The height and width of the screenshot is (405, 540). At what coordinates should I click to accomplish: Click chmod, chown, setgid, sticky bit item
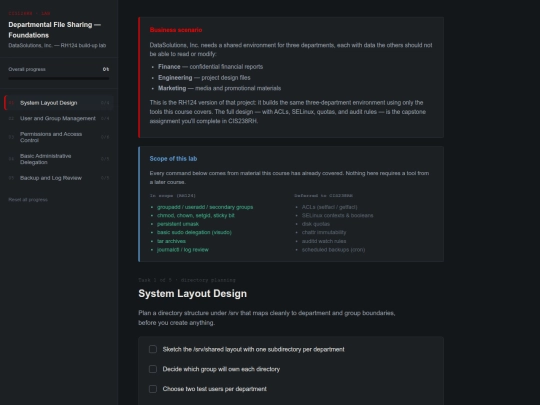196,216
